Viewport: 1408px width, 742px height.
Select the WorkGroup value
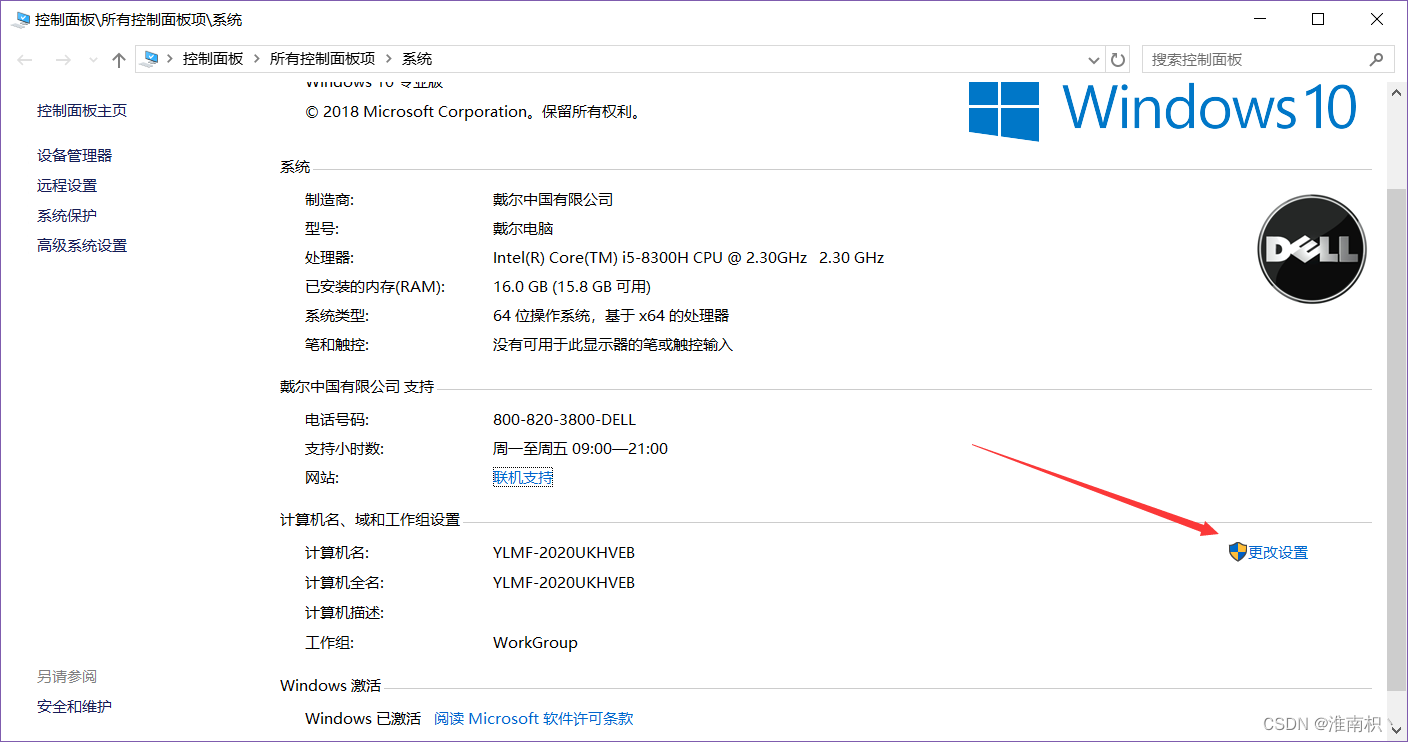coord(535,643)
